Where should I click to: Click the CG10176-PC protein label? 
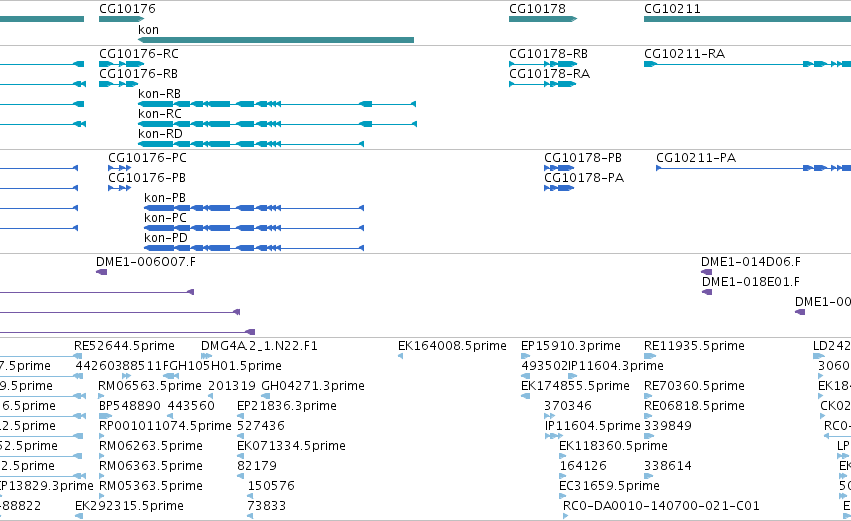pyautogui.click(x=147, y=158)
